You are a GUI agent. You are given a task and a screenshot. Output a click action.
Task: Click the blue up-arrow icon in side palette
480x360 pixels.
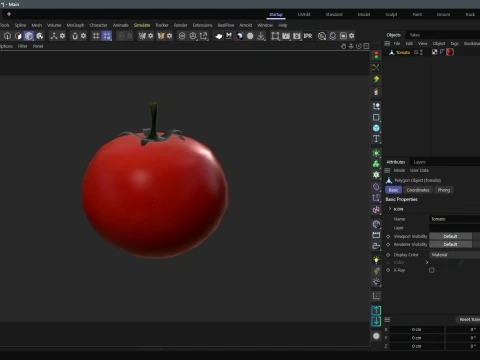(x=376, y=310)
